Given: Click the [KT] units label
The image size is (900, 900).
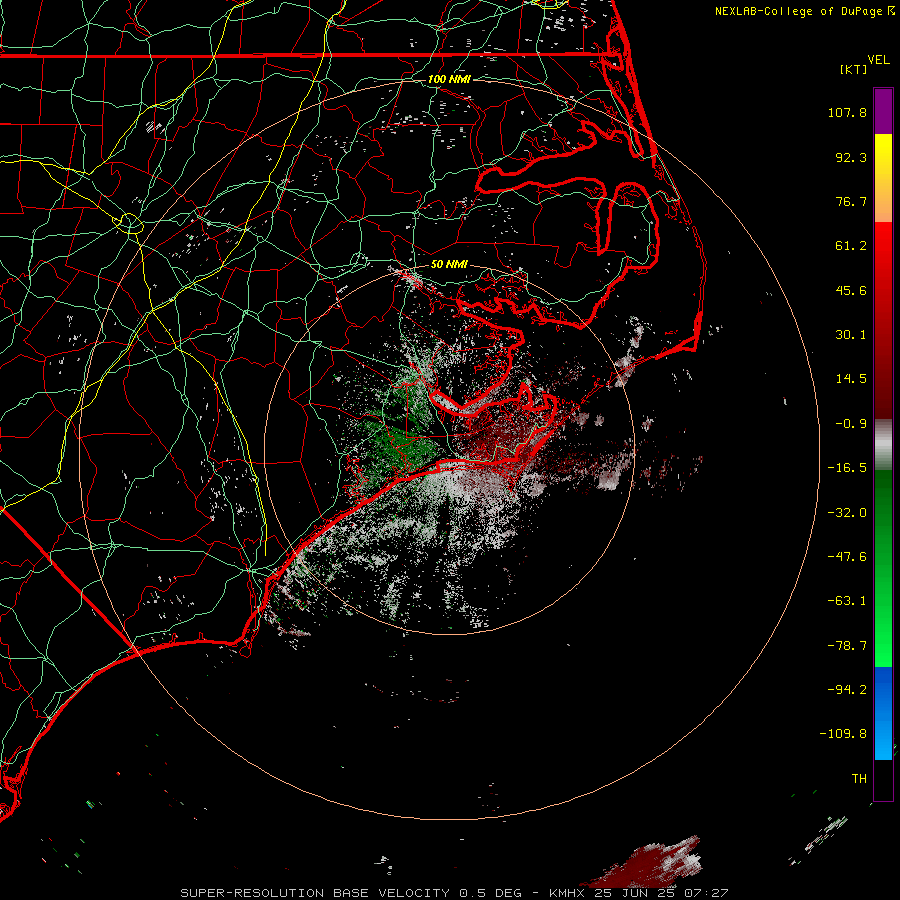Looking at the screenshot, I should (854, 69).
